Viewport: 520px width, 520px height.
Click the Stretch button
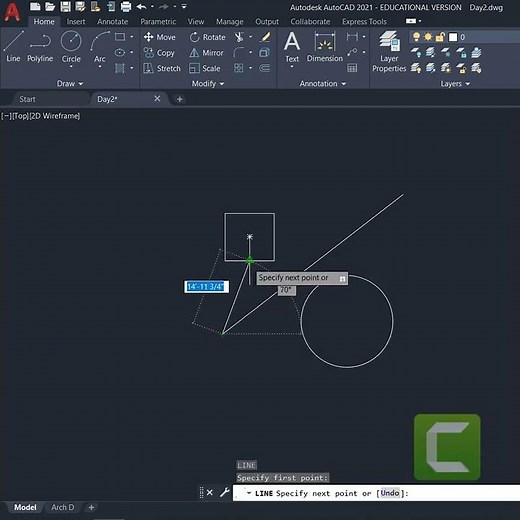click(x=162, y=68)
